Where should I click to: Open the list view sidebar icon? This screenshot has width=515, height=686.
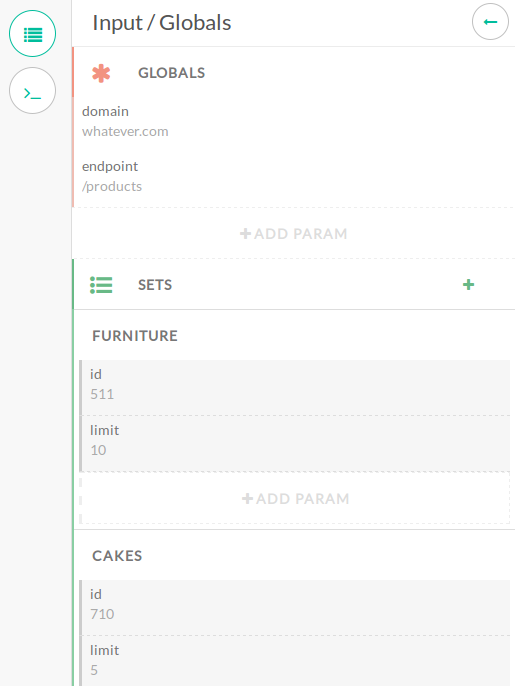[32, 34]
